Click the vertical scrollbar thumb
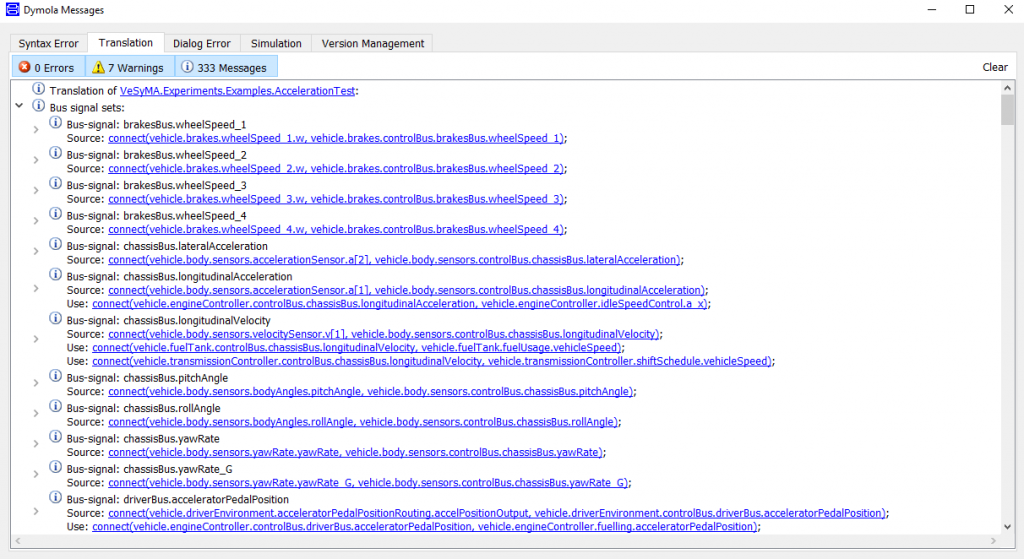 [1007, 110]
